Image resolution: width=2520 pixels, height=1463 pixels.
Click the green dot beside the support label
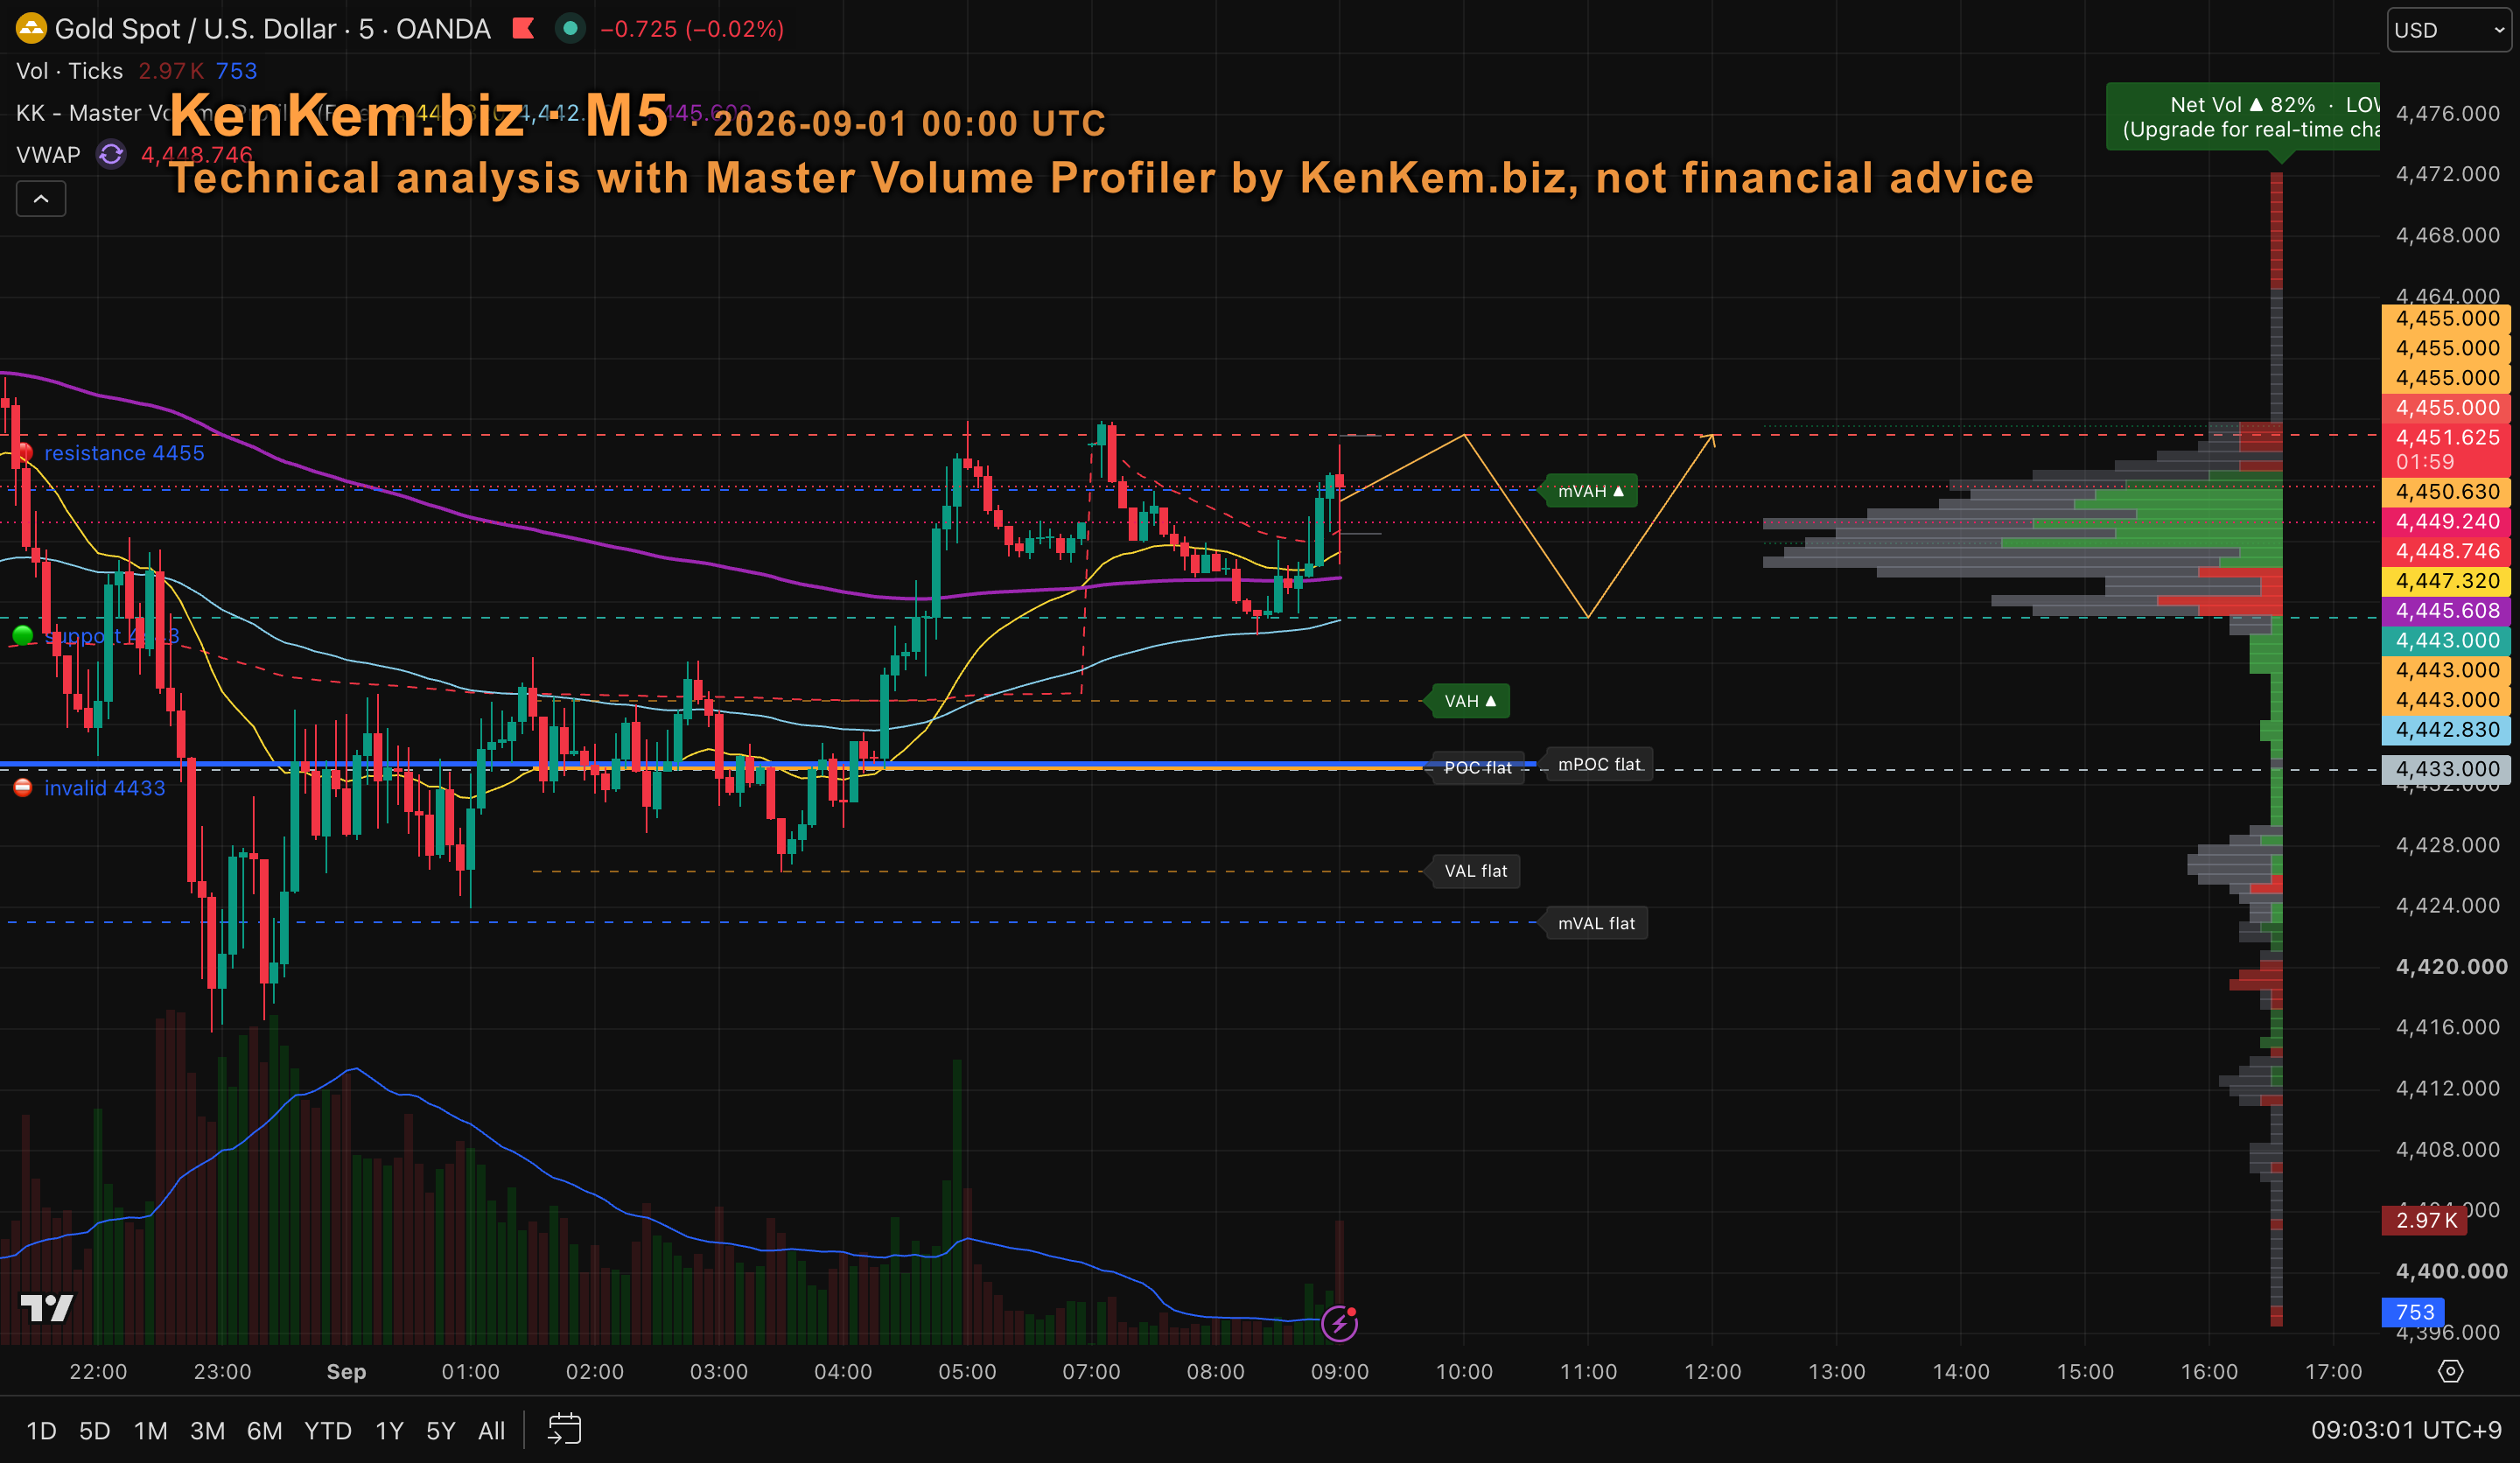23,635
